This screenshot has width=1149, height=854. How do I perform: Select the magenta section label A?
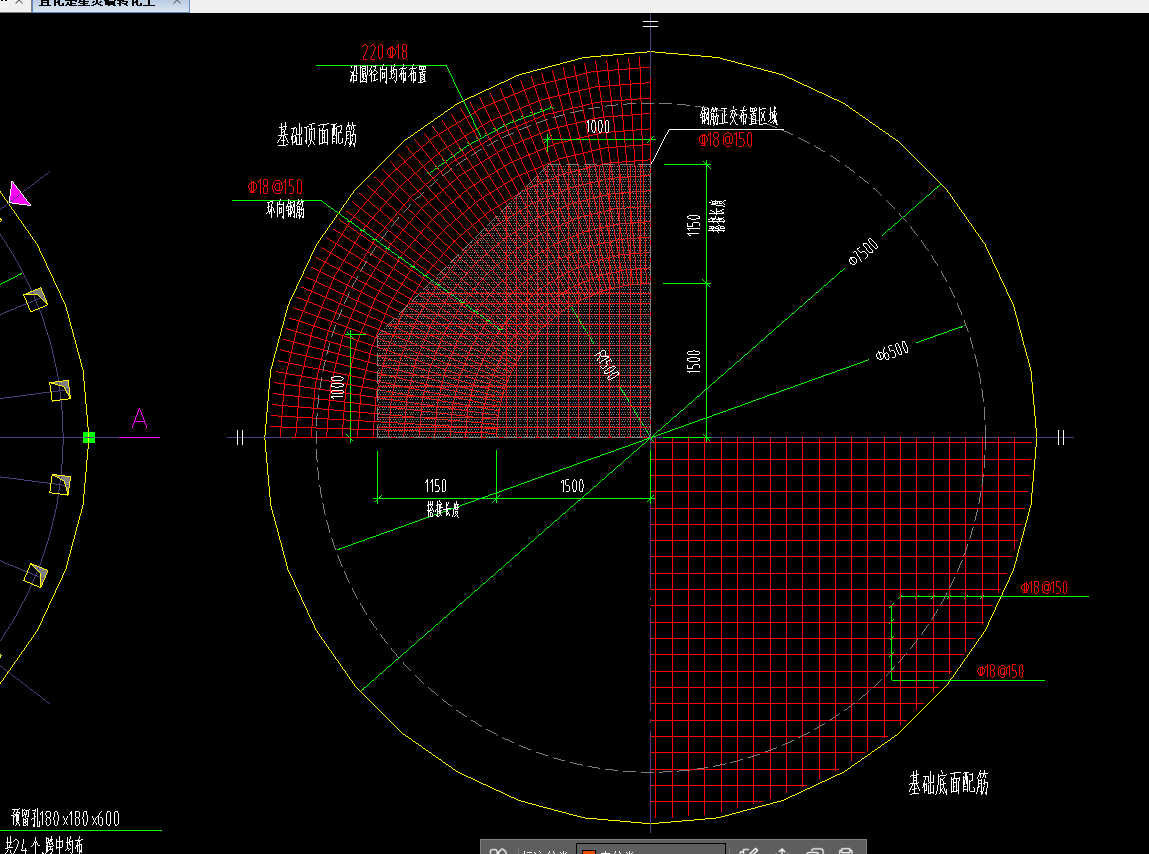139,419
